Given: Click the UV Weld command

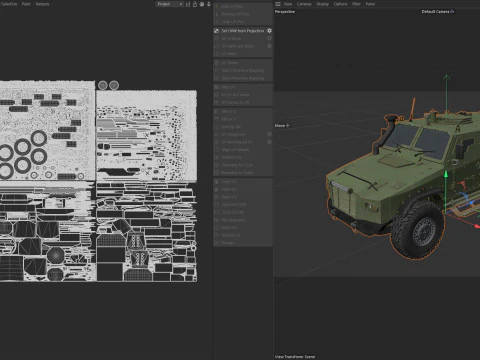Looking at the screenshot, I should [229, 54].
